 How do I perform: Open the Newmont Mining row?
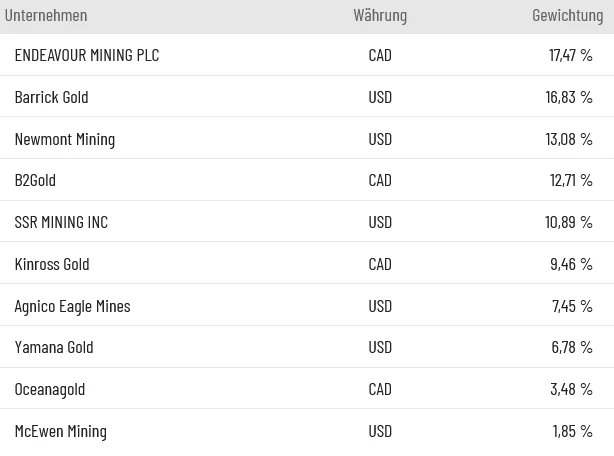tap(65, 139)
